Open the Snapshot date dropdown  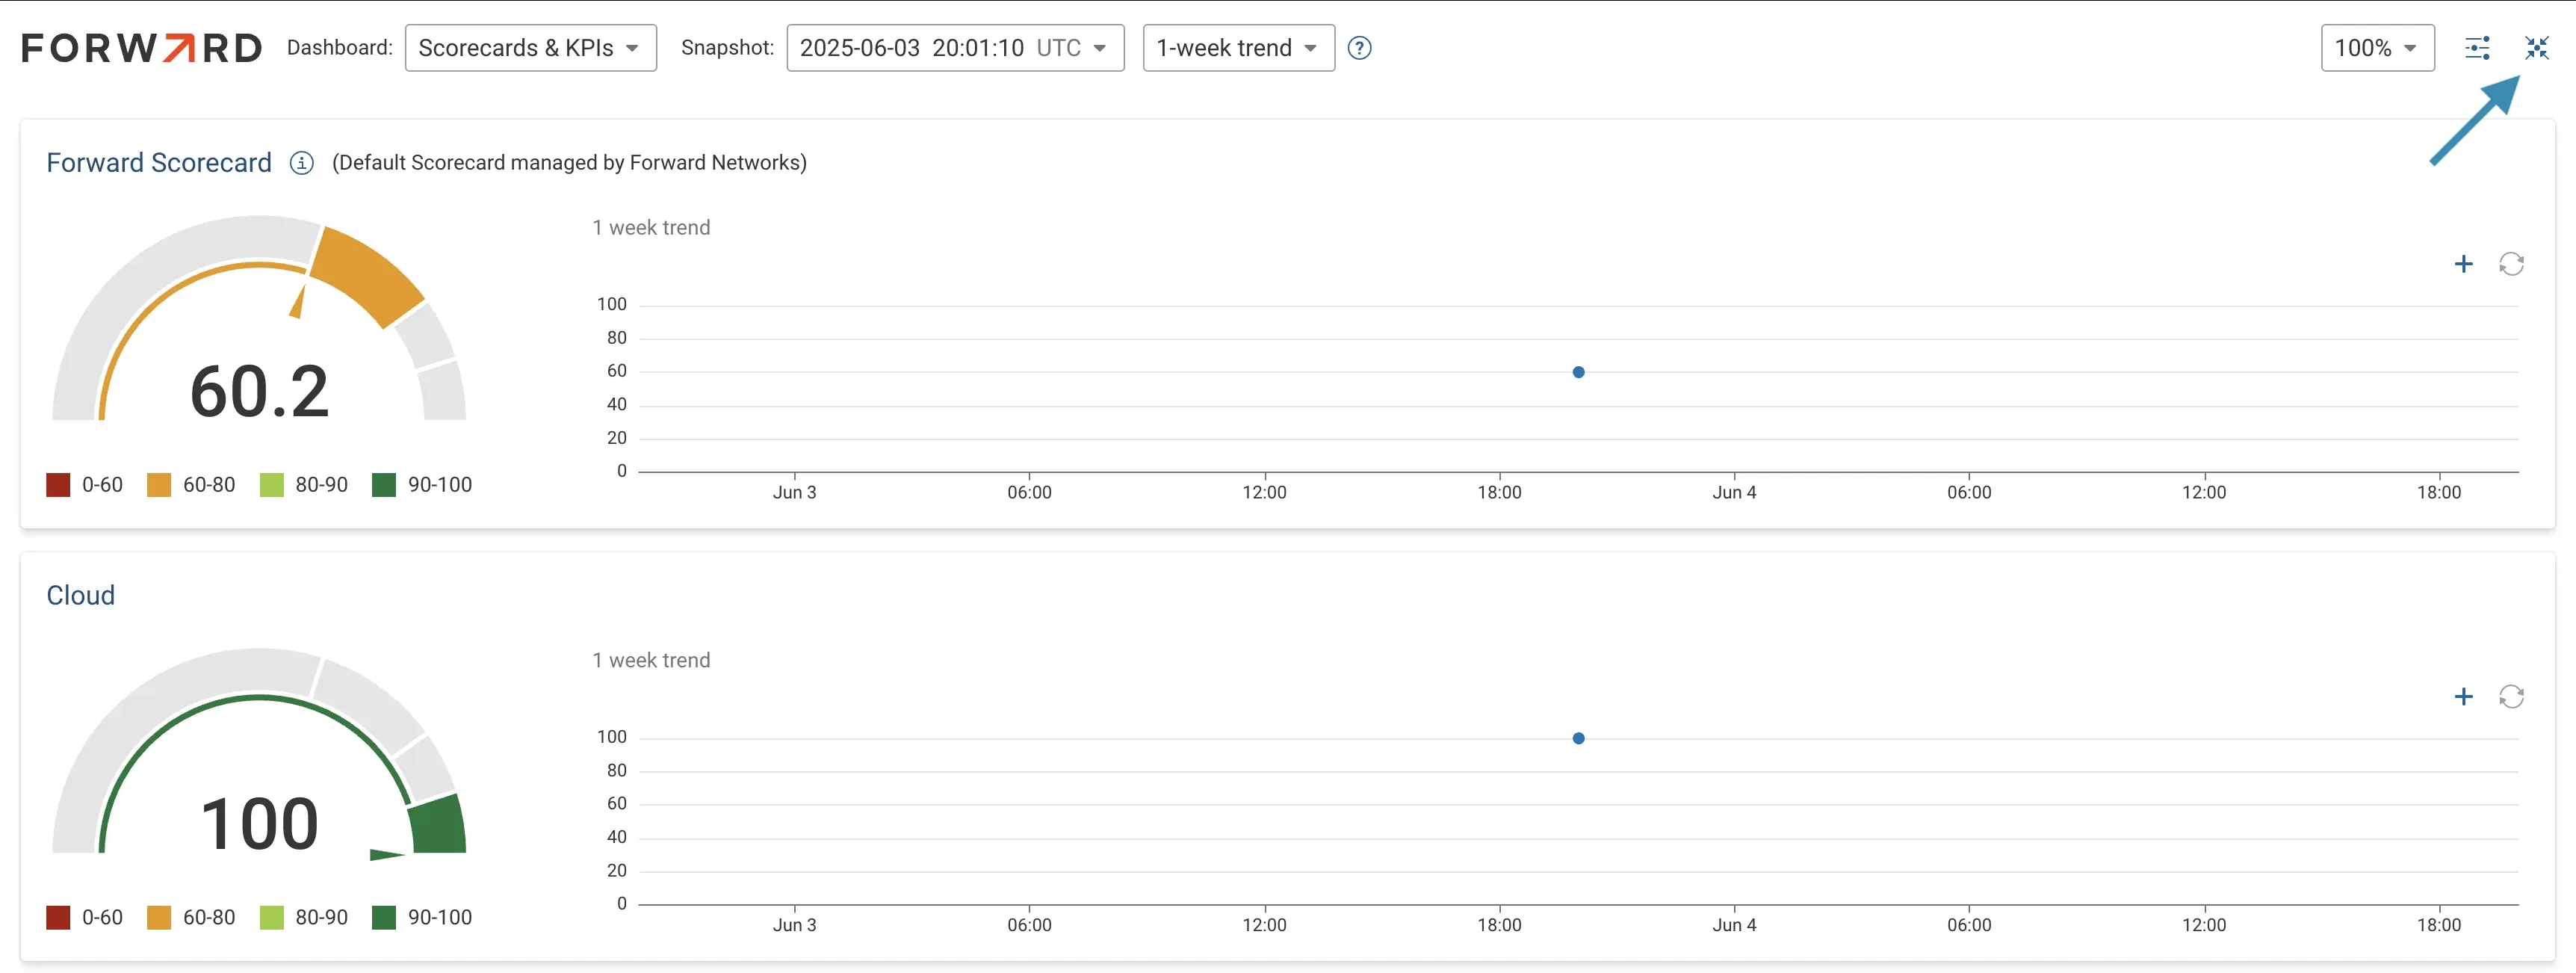tap(955, 48)
